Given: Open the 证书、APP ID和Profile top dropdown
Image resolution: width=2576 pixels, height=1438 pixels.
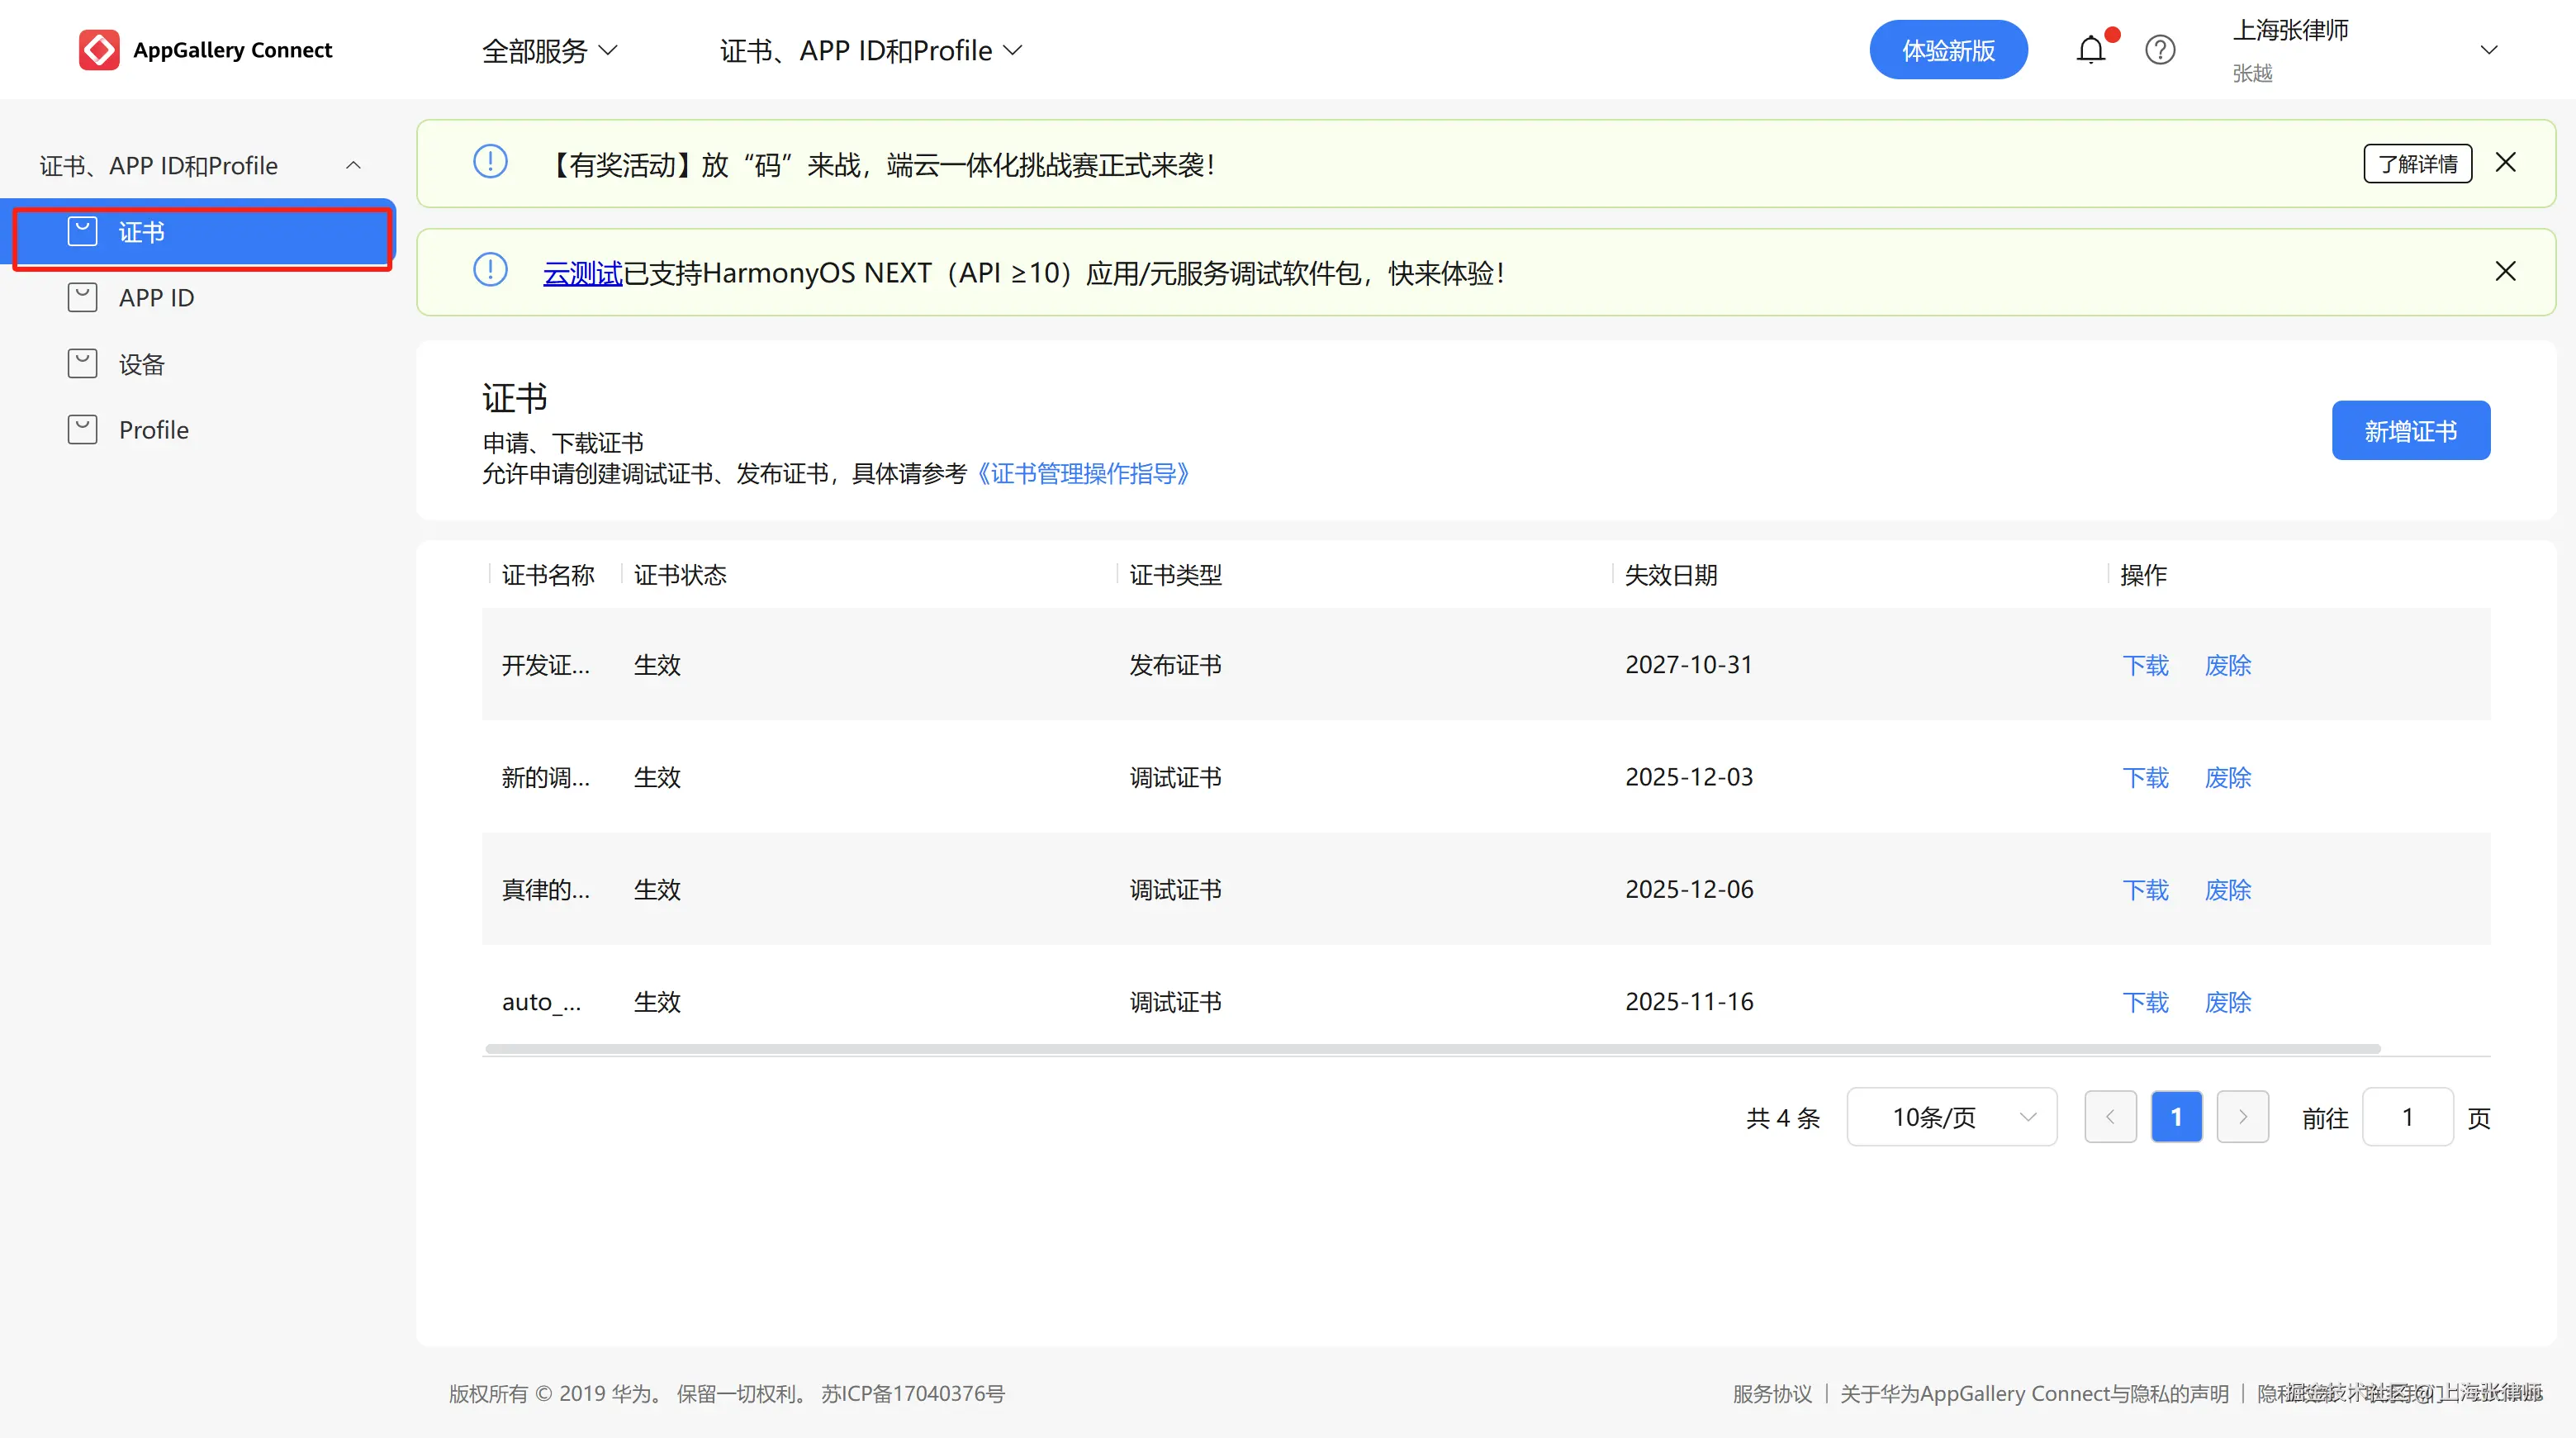Looking at the screenshot, I should point(870,50).
